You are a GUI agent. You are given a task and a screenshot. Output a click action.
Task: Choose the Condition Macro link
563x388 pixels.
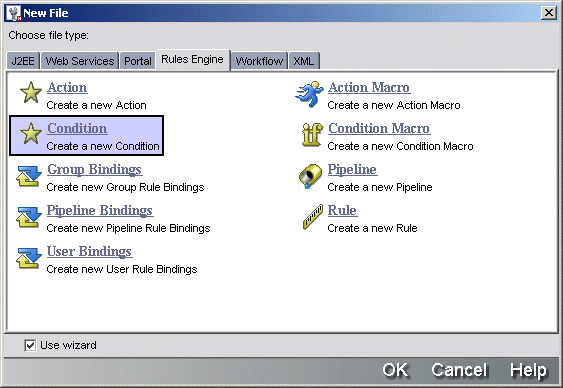(379, 128)
